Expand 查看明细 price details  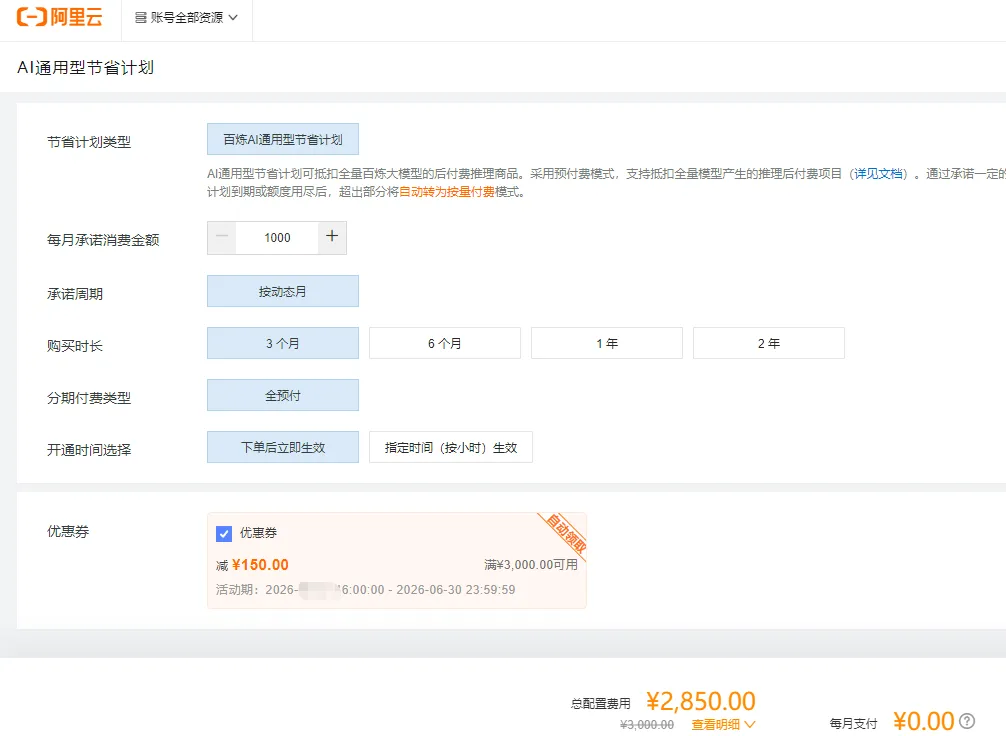point(723,724)
